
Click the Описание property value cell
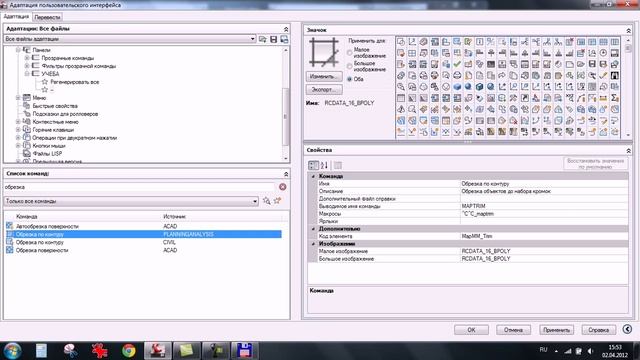point(544,191)
